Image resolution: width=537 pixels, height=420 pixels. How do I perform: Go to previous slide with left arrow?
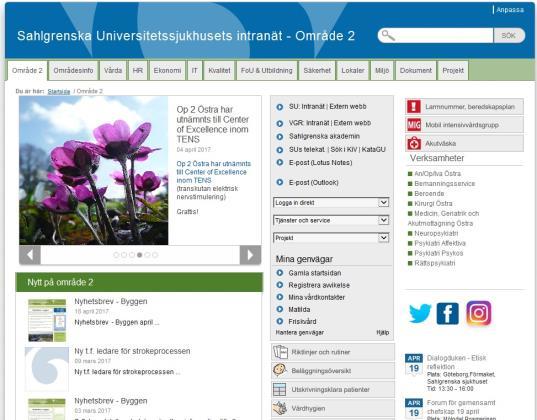pyautogui.click(x=30, y=255)
